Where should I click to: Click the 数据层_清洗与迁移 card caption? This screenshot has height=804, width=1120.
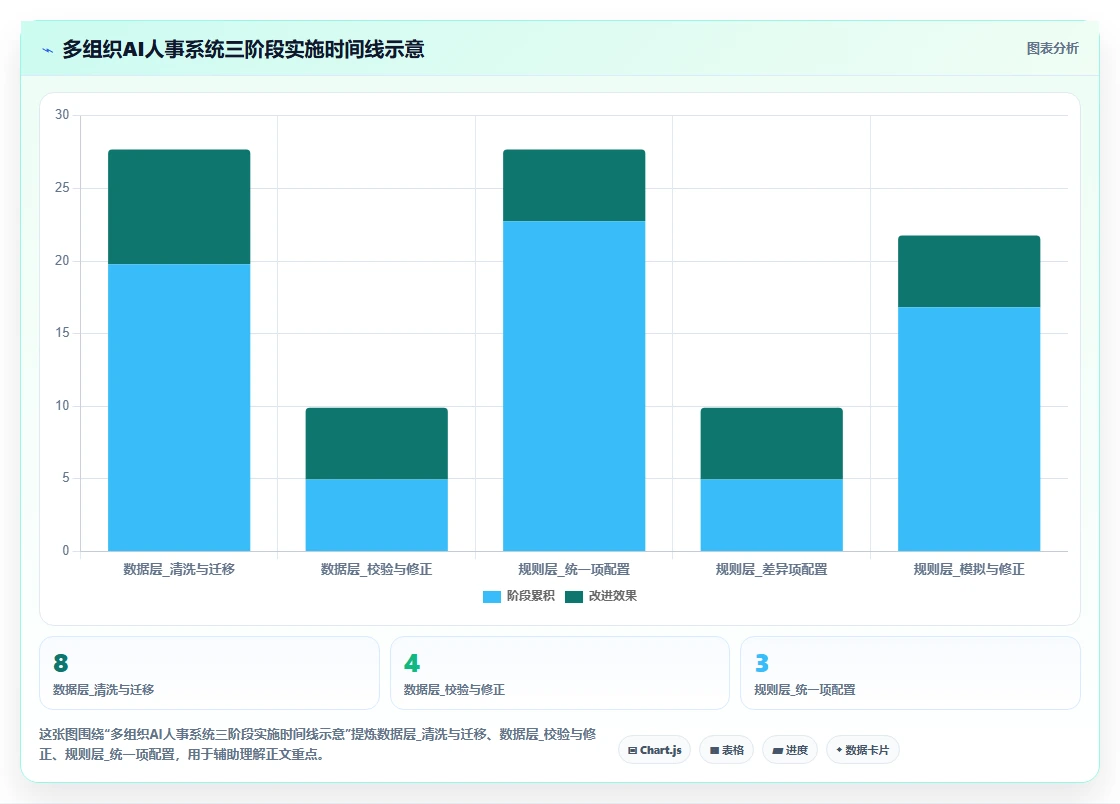(104, 690)
